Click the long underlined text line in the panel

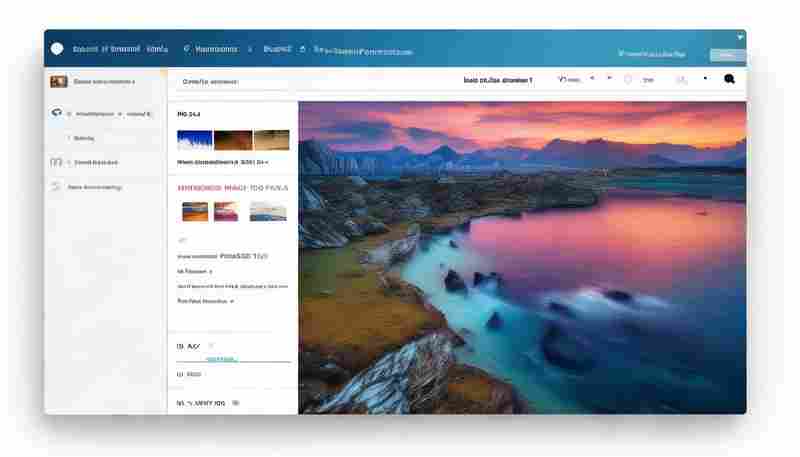(232, 287)
